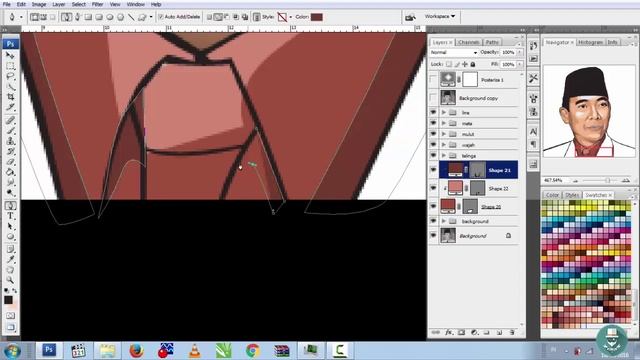Screen dimensions: 640x360
Task: Select the Eraser tool
Action: (x=10, y=162)
